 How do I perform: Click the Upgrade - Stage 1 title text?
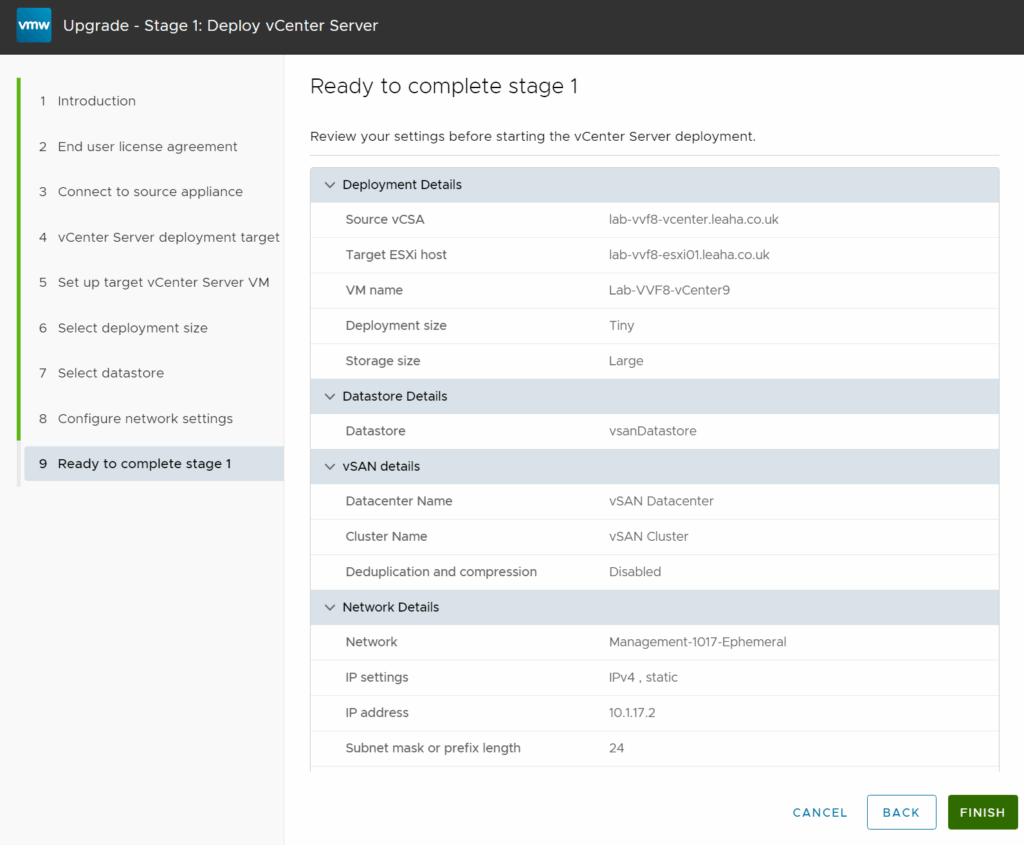click(220, 25)
